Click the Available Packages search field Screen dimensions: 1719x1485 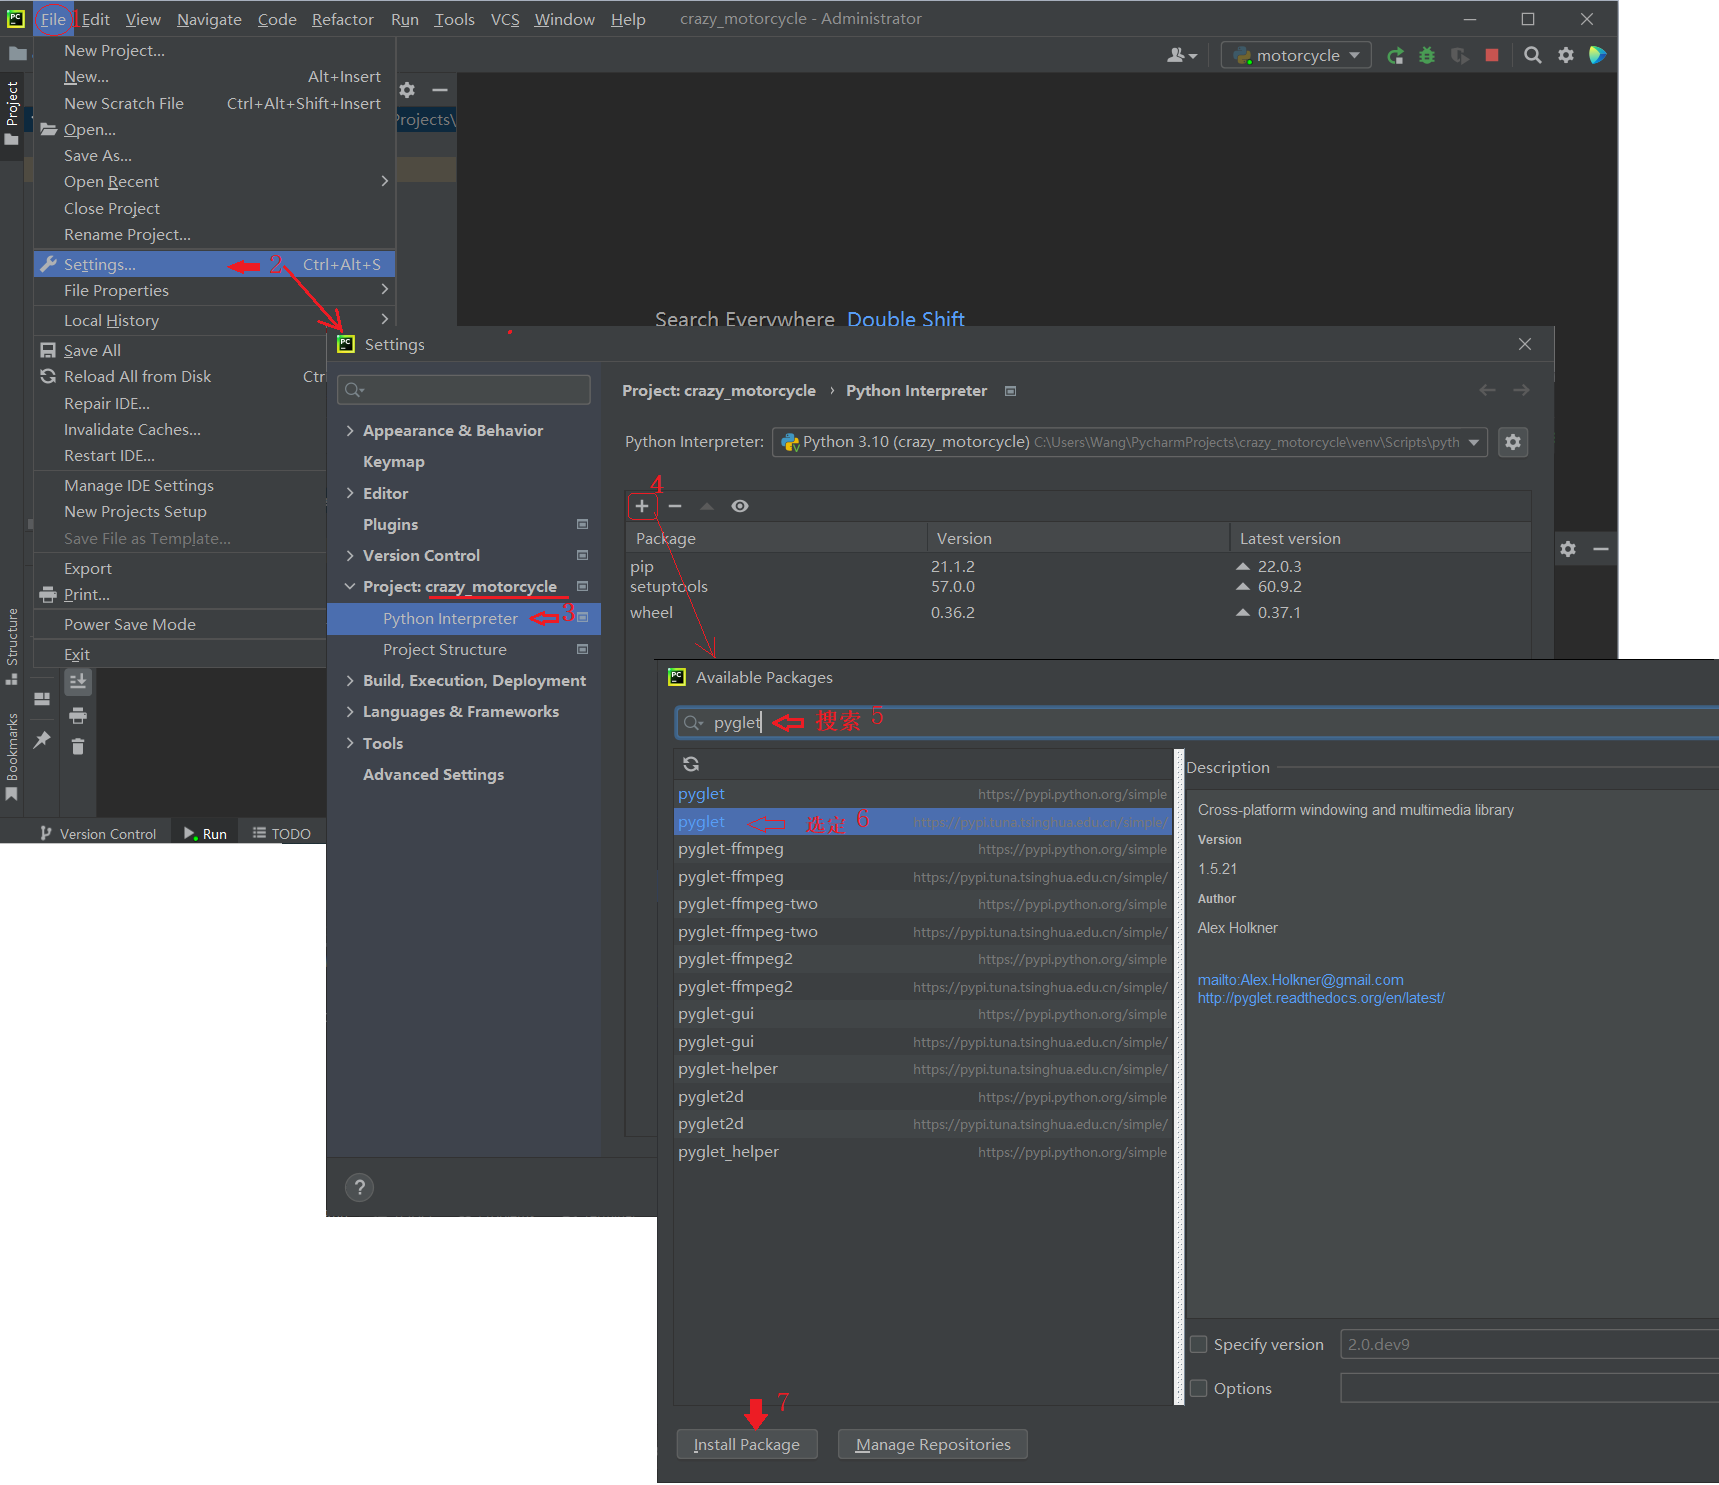pos(1196,722)
